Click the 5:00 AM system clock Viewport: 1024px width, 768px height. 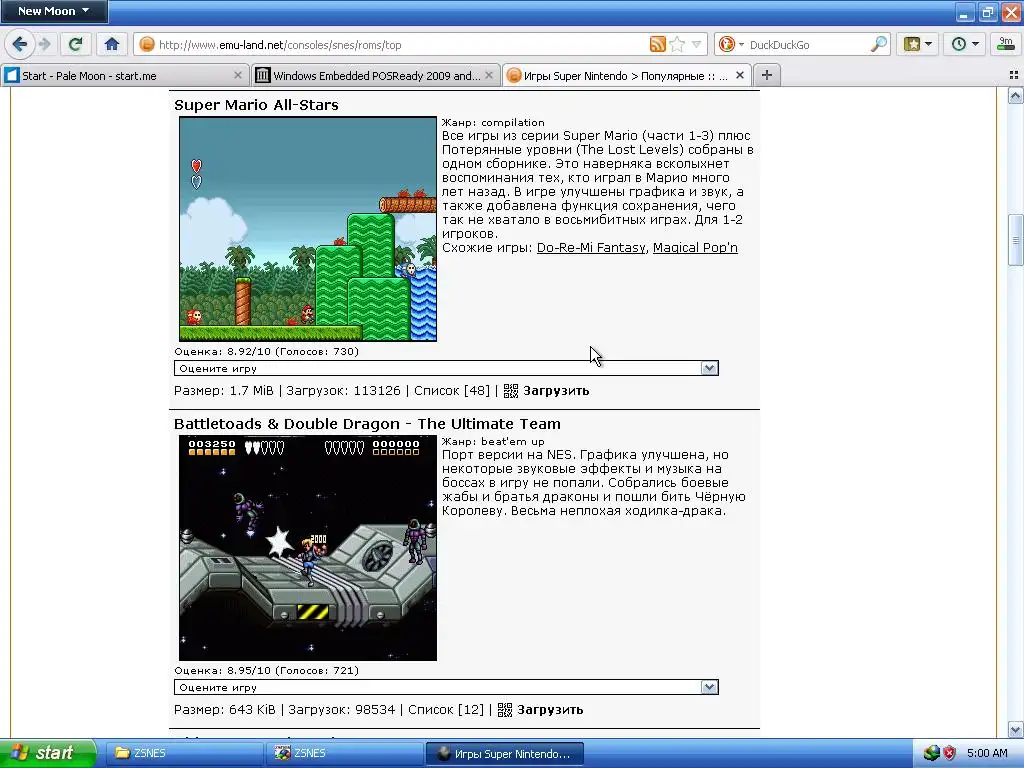(987, 753)
